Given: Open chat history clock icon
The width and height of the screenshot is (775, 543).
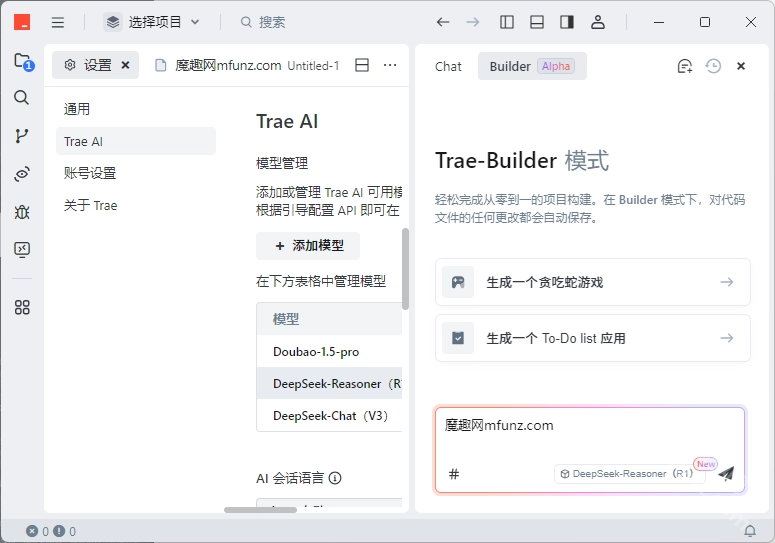Looking at the screenshot, I should (x=713, y=66).
